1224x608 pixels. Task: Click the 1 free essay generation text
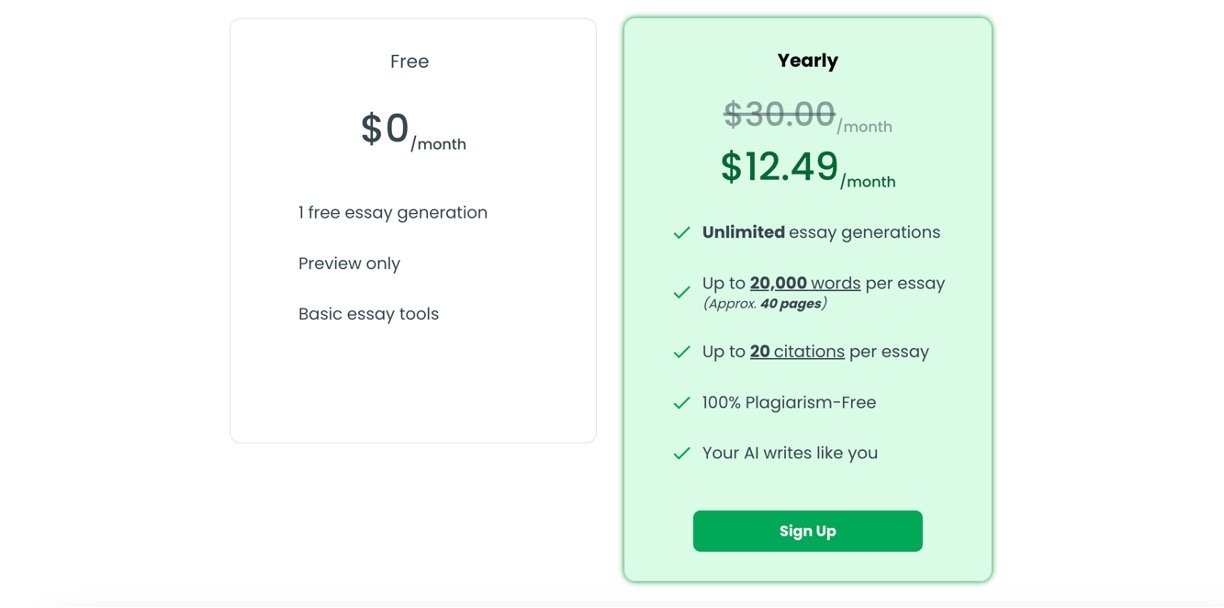[x=393, y=213]
